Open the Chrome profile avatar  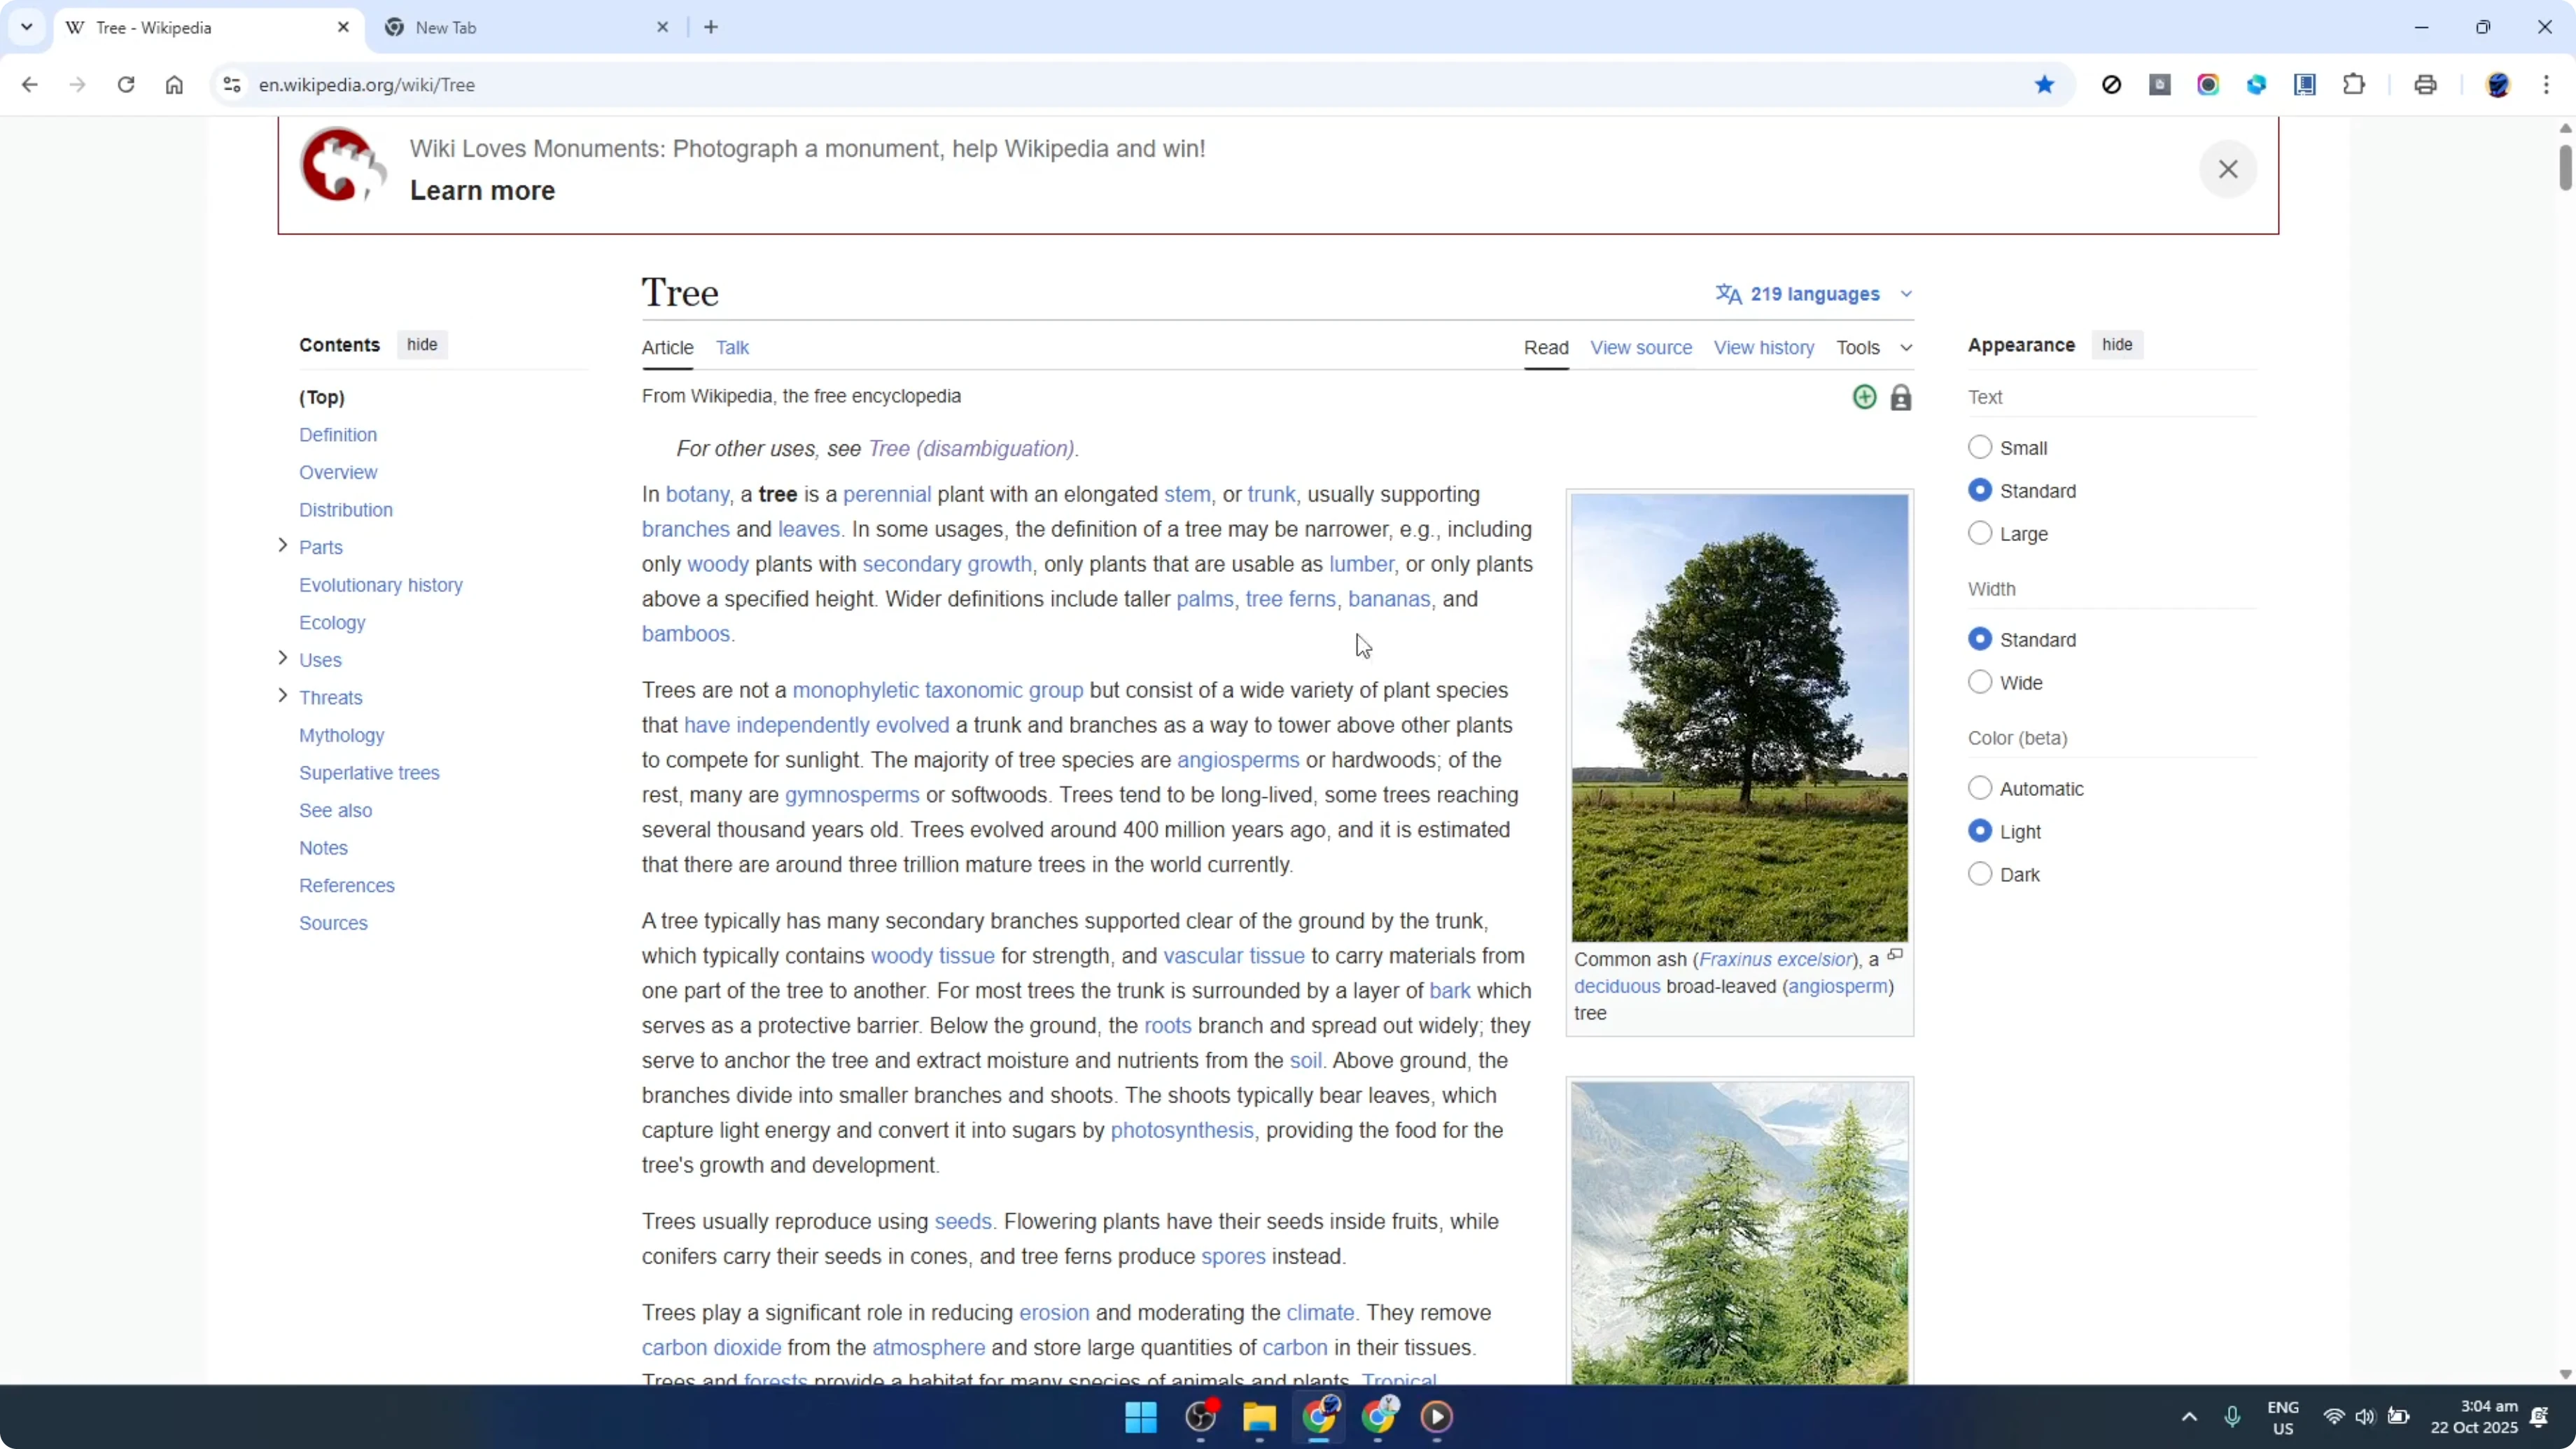[2498, 85]
